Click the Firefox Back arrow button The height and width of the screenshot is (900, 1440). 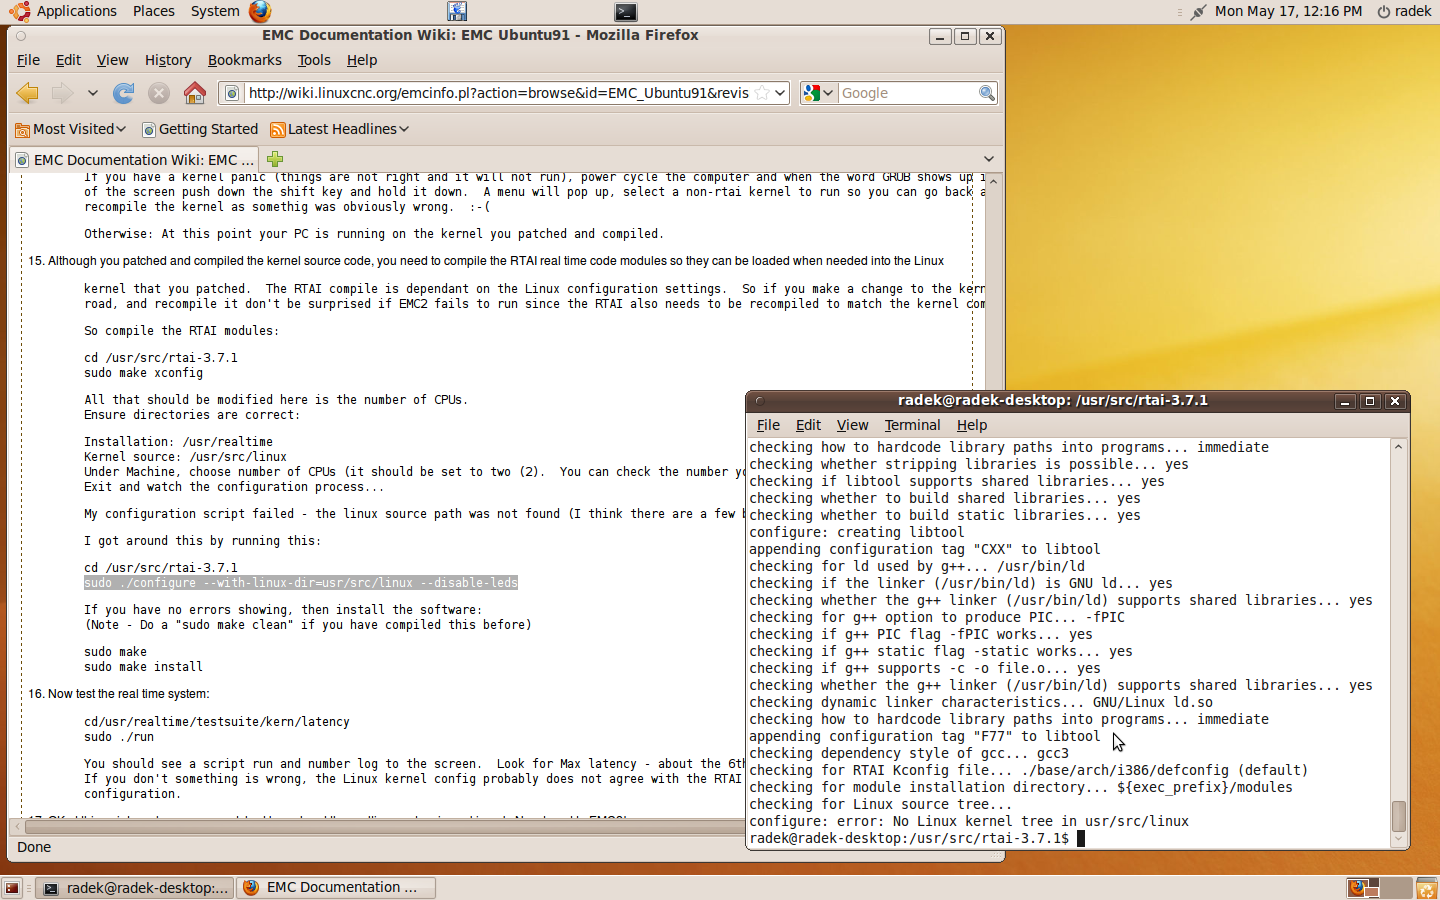coord(28,93)
